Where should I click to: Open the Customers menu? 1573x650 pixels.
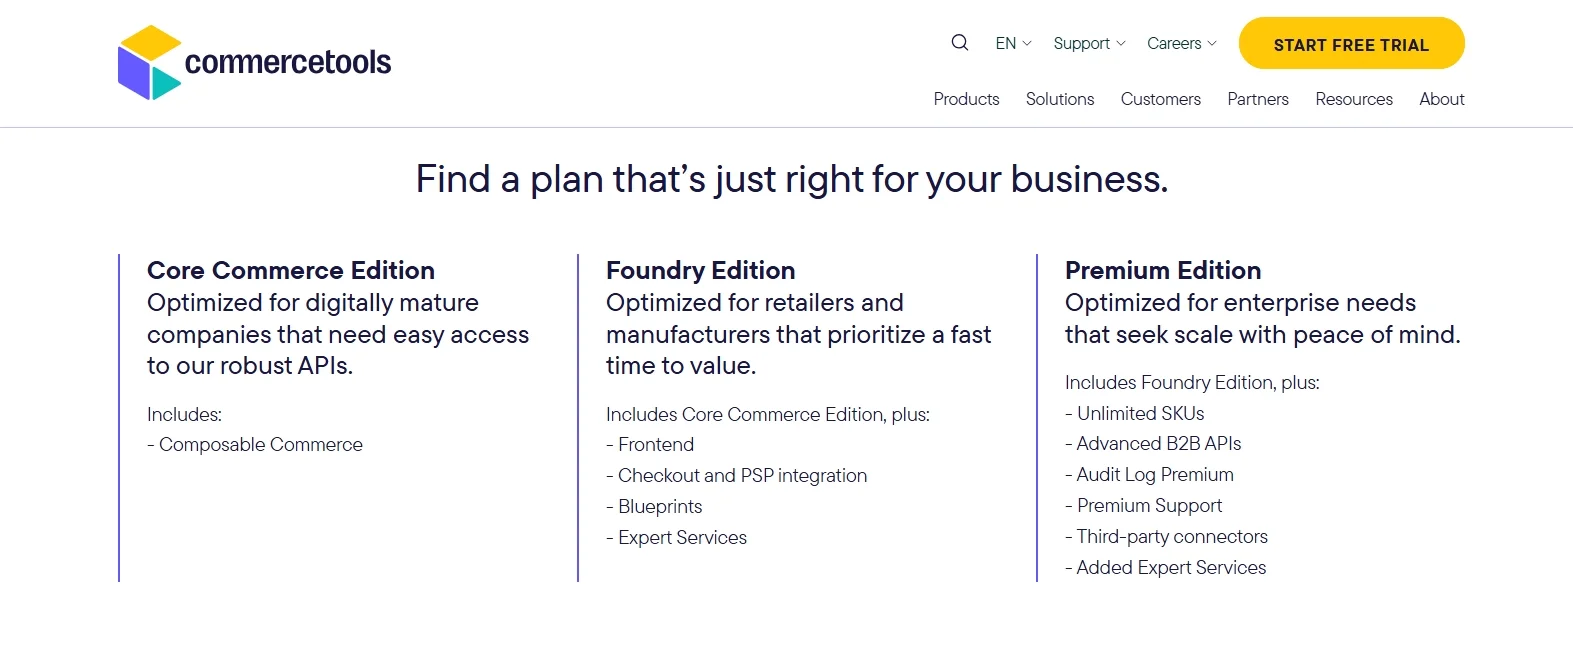(1161, 99)
